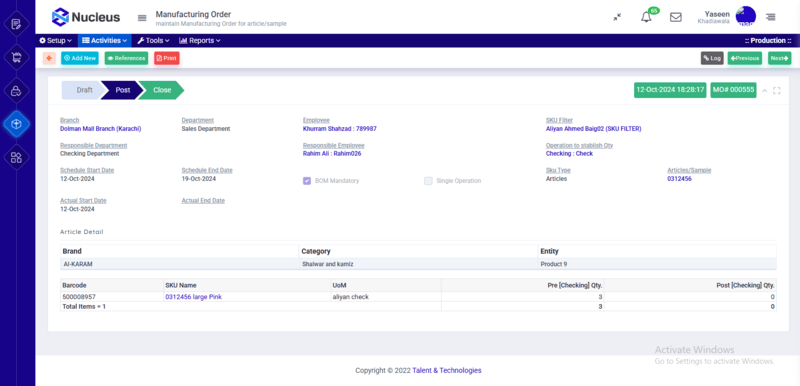This screenshot has height=386, width=800.
Task: Toggle the BOM Mandatory checkbox
Action: click(x=307, y=181)
